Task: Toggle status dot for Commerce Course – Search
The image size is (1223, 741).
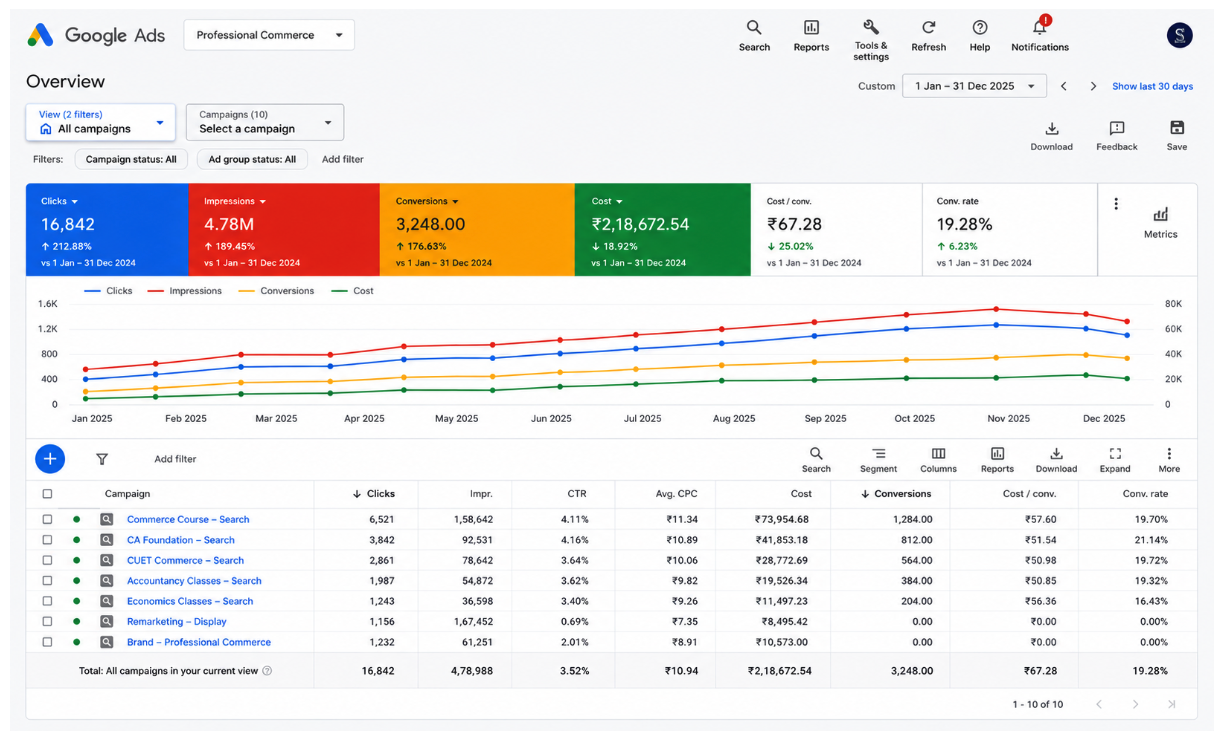Action: click(76, 519)
